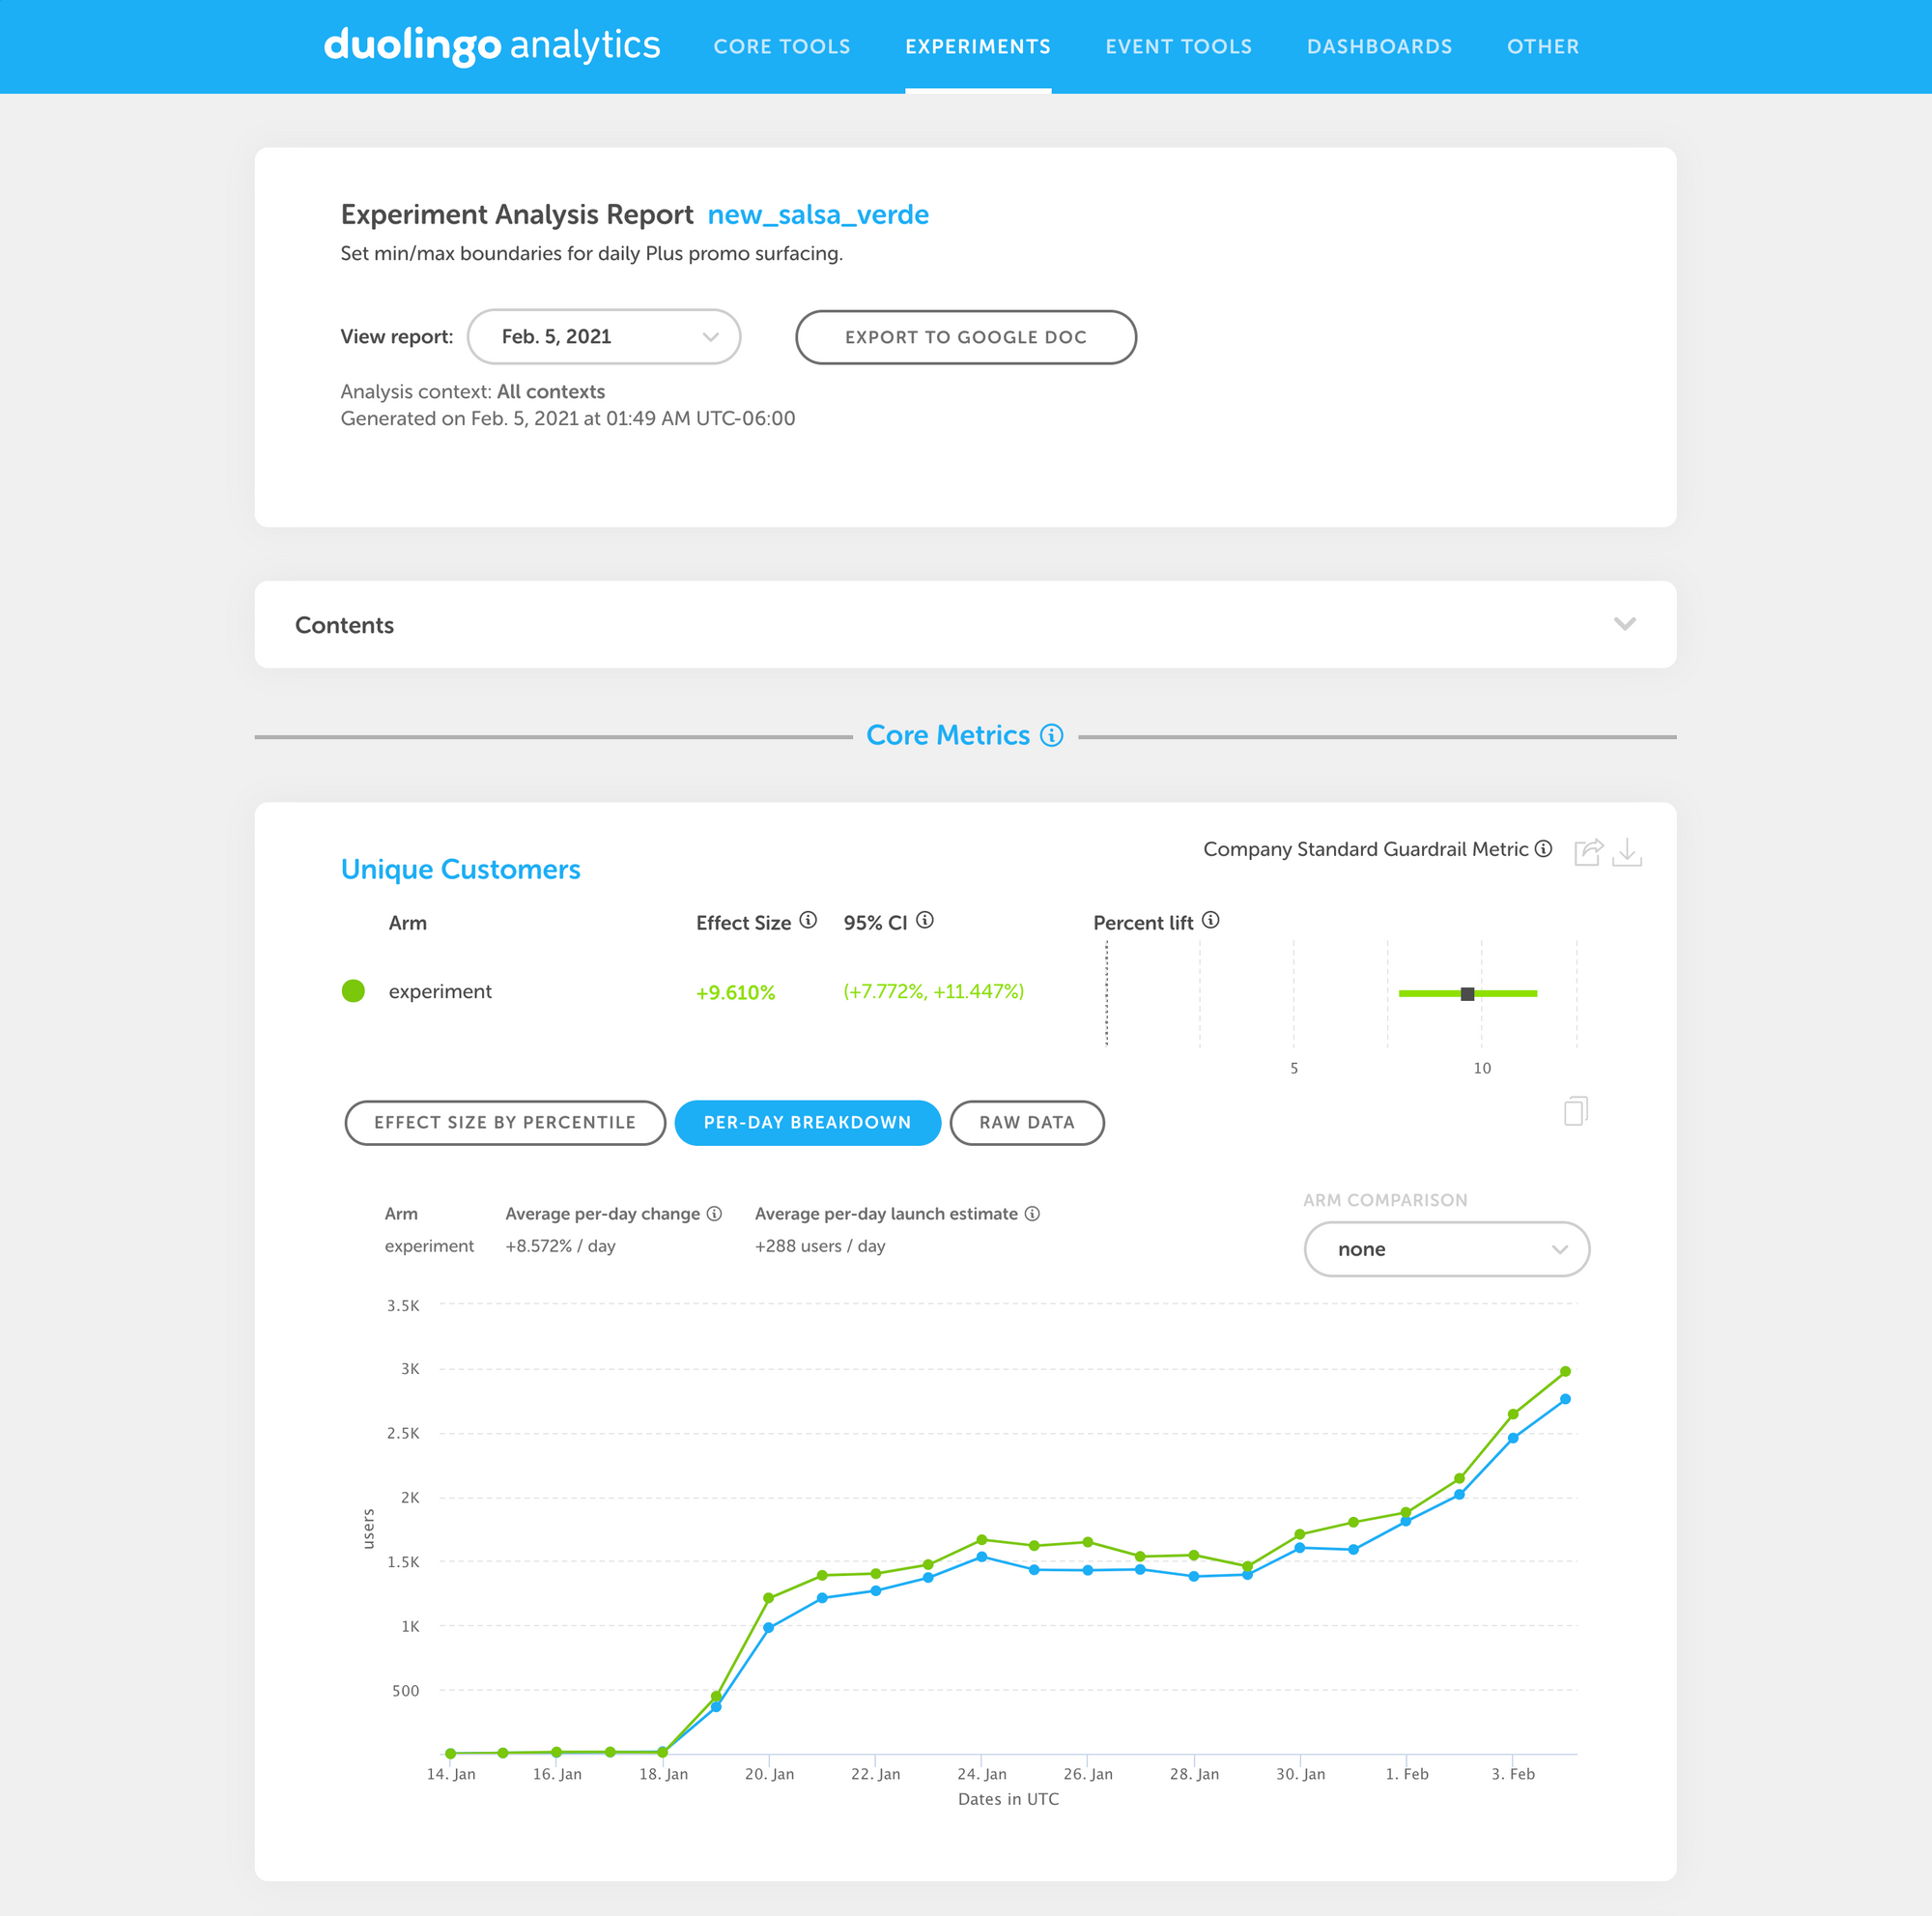Click info icon for Company Standard Guardrail Metric
Viewport: 1932px width, 1916px height.
(x=1543, y=848)
